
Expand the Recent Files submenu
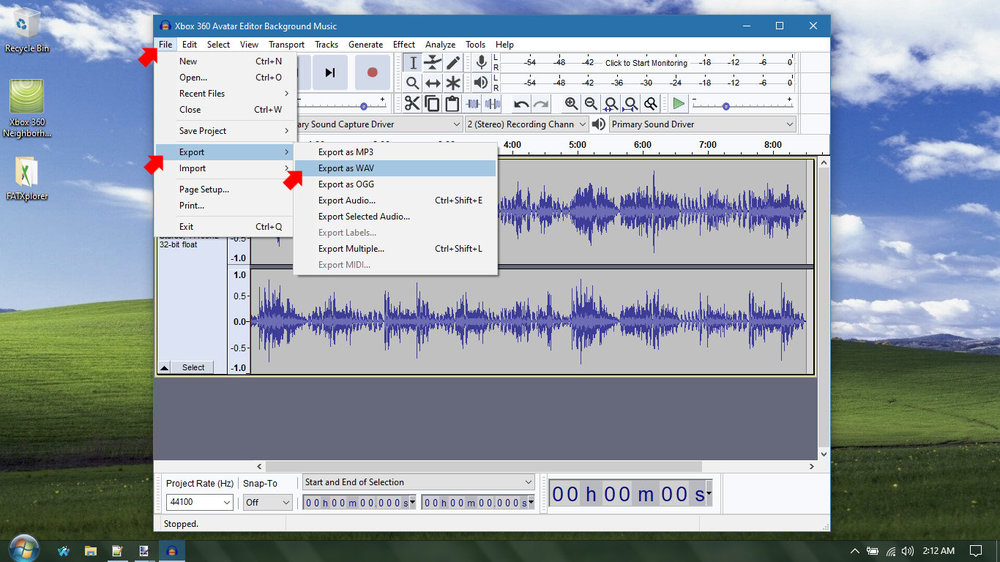(224, 93)
